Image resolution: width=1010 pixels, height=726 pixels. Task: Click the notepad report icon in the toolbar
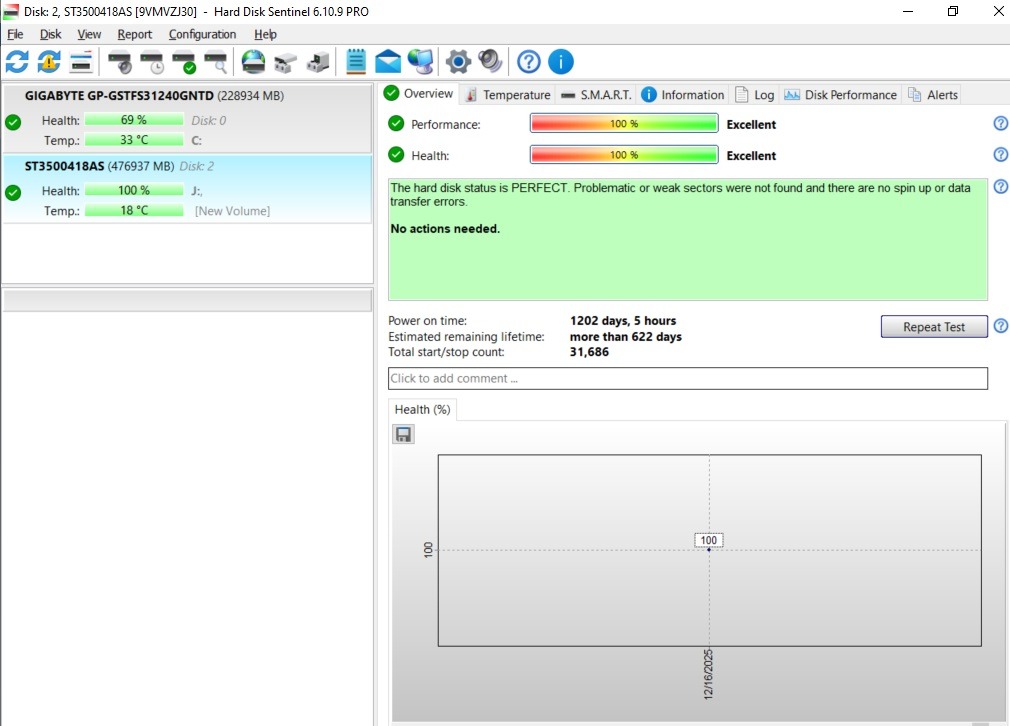tap(356, 62)
